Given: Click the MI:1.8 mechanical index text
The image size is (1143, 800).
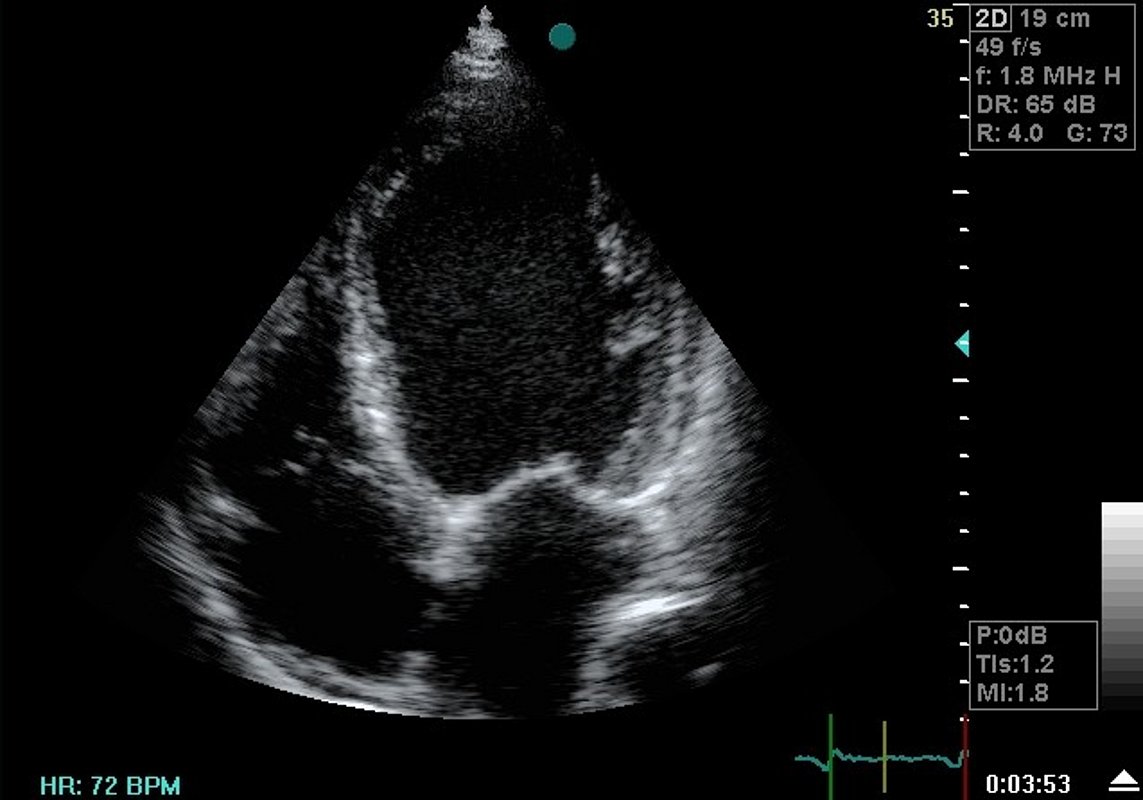Looking at the screenshot, I should click(x=1012, y=692).
